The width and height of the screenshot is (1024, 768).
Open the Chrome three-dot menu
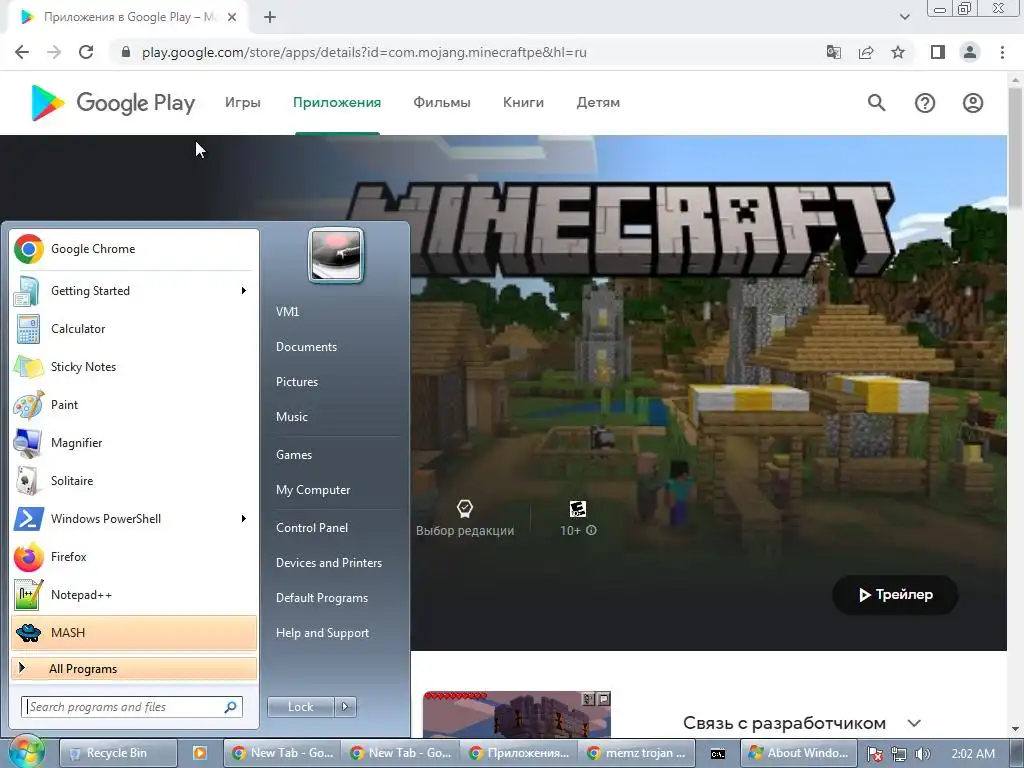point(1002,52)
